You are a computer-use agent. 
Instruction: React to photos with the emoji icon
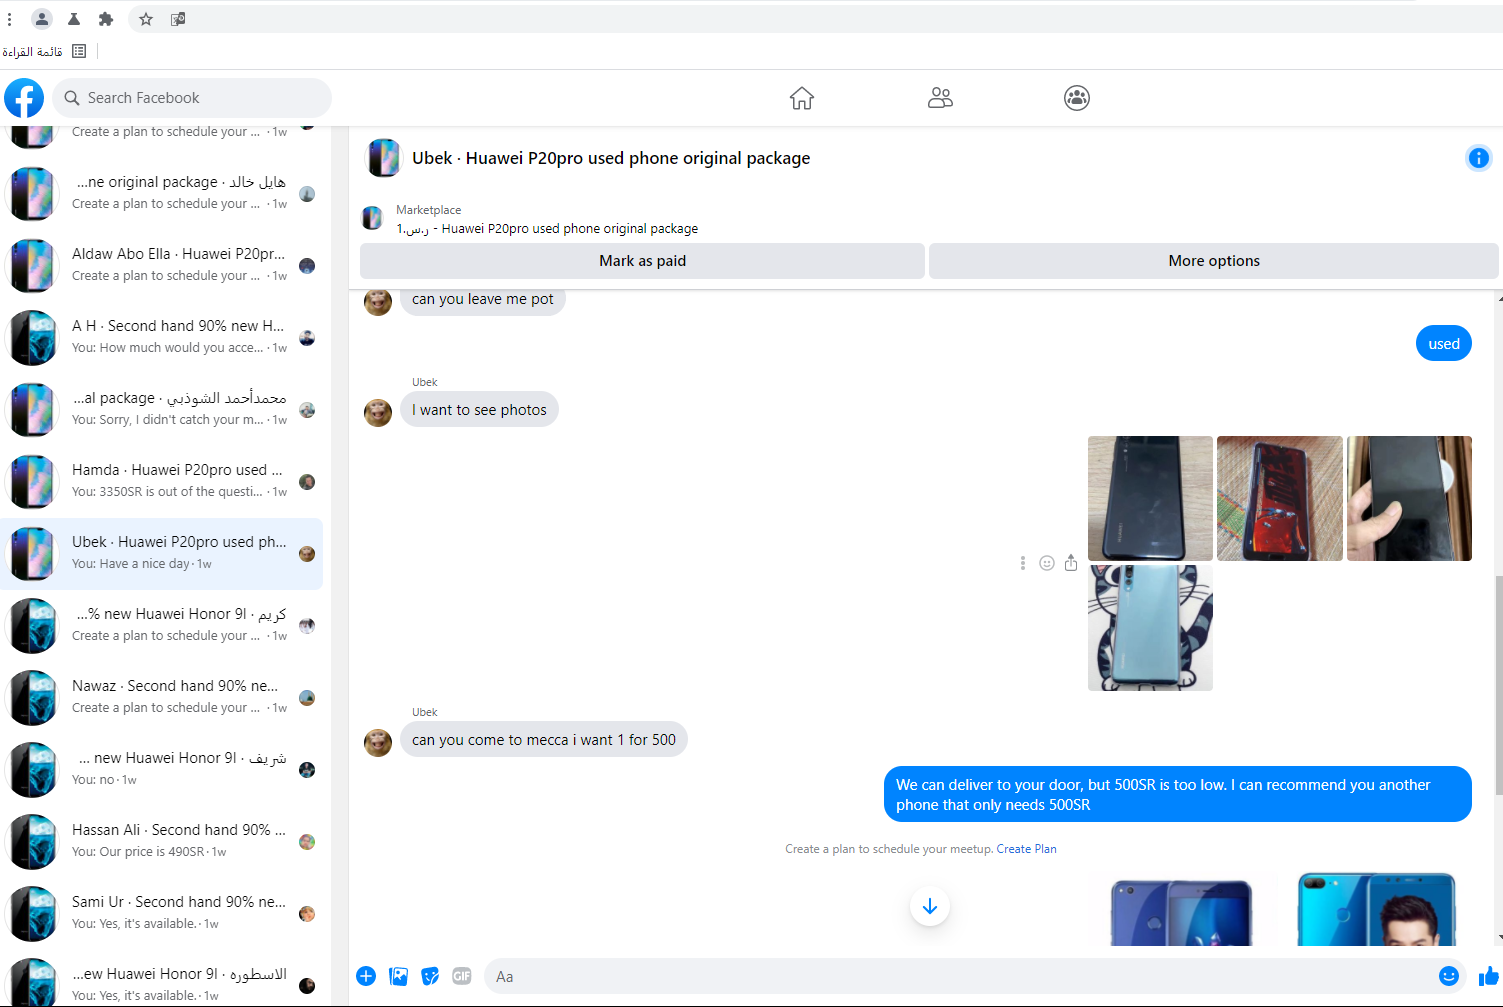(1047, 563)
